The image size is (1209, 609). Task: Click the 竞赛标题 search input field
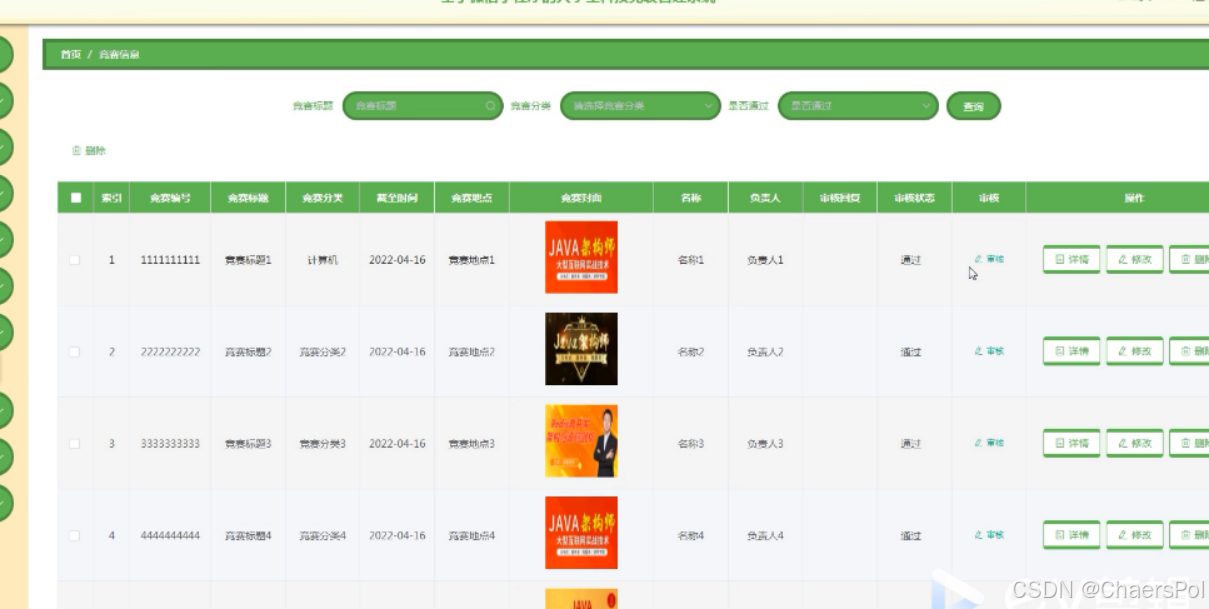[x=422, y=106]
